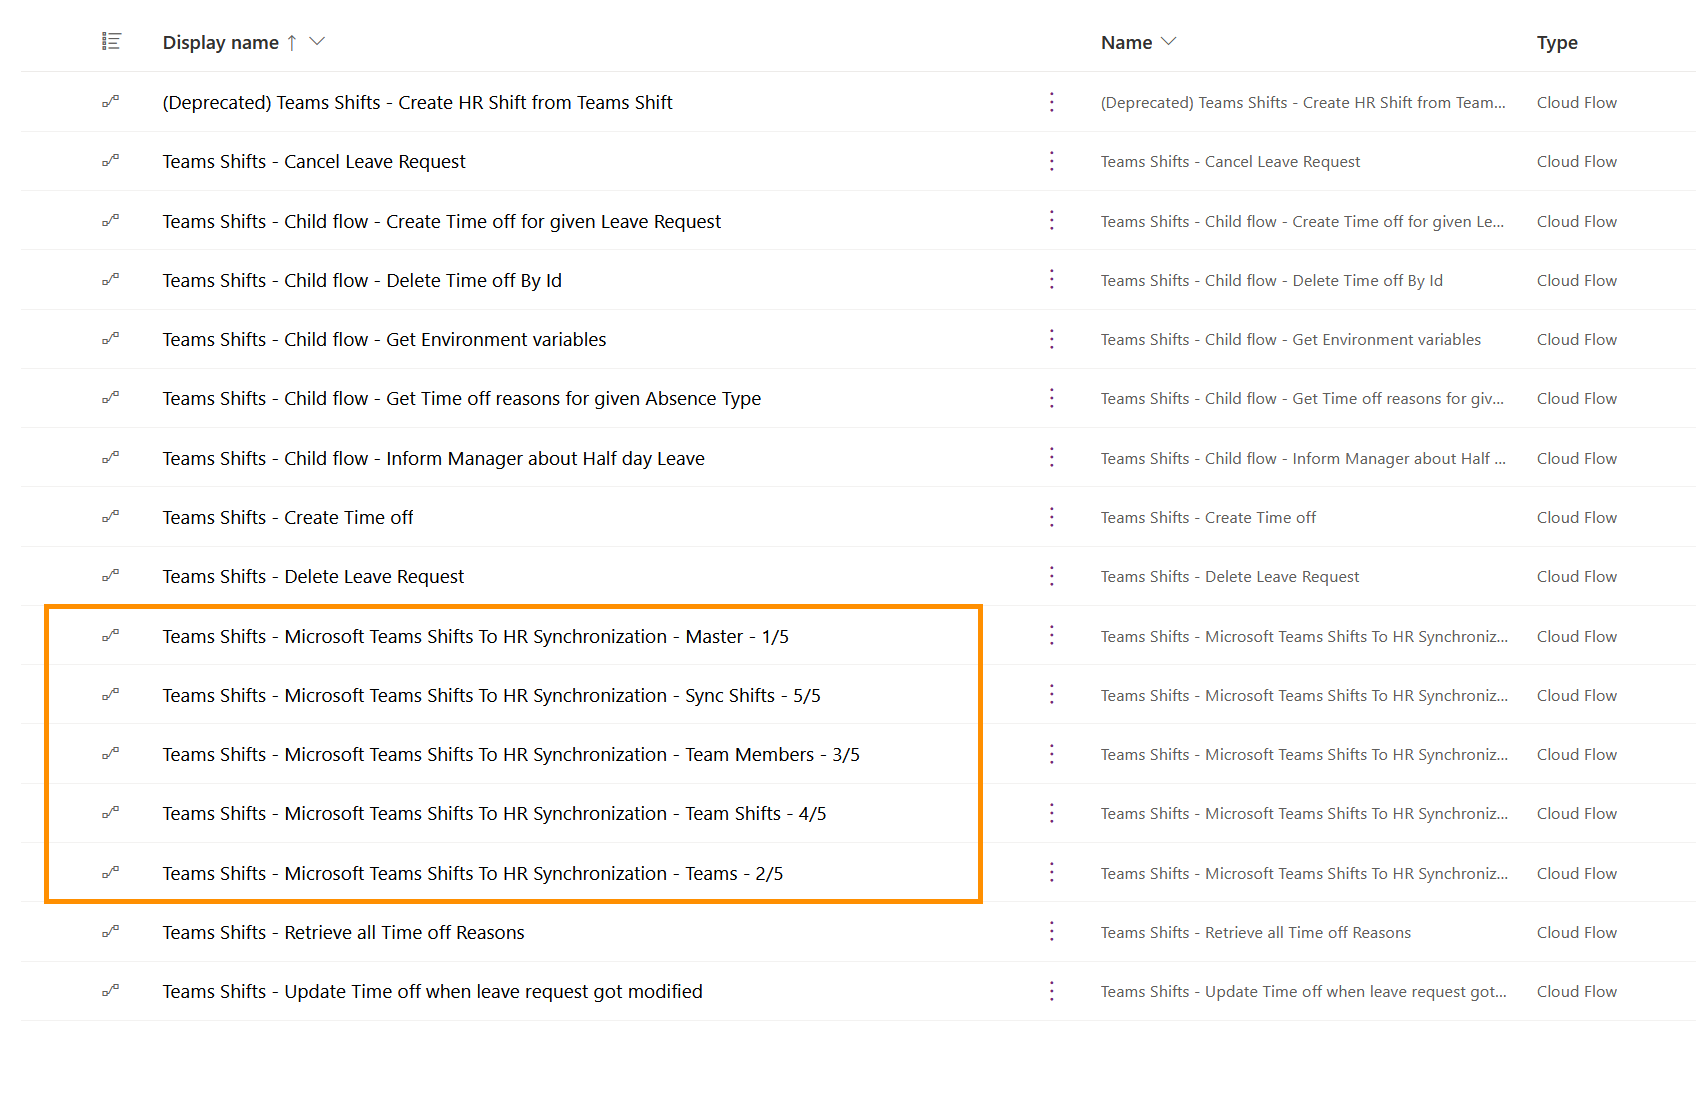Open more options for Delete Leave Request
Image resolution: width=1696 pixels, height=1099 pixels.
tap(1051, 576)
